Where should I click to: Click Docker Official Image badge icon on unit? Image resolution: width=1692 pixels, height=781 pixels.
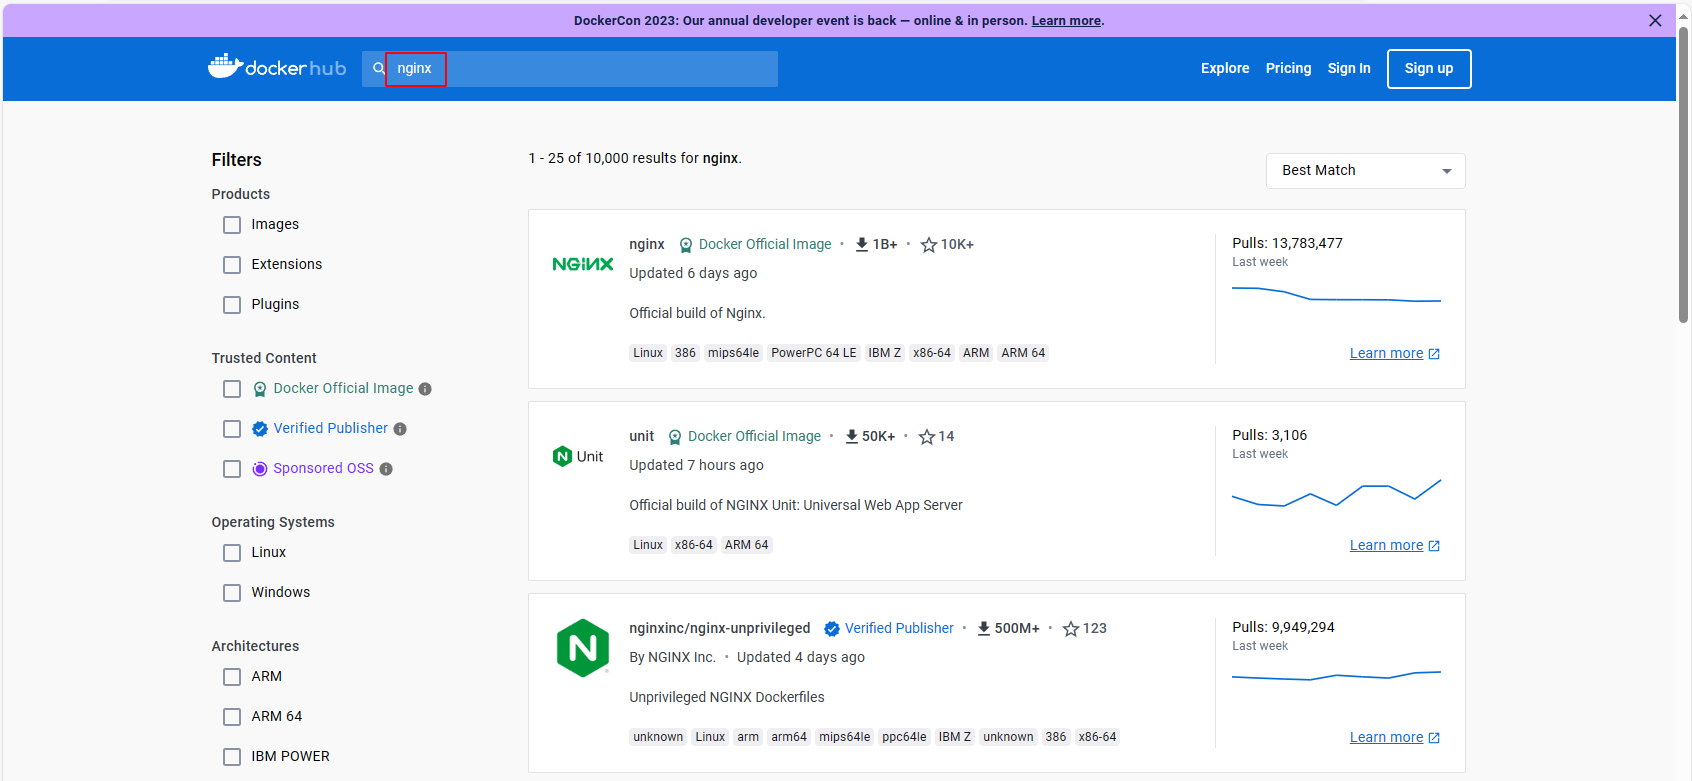pos(675,437)
